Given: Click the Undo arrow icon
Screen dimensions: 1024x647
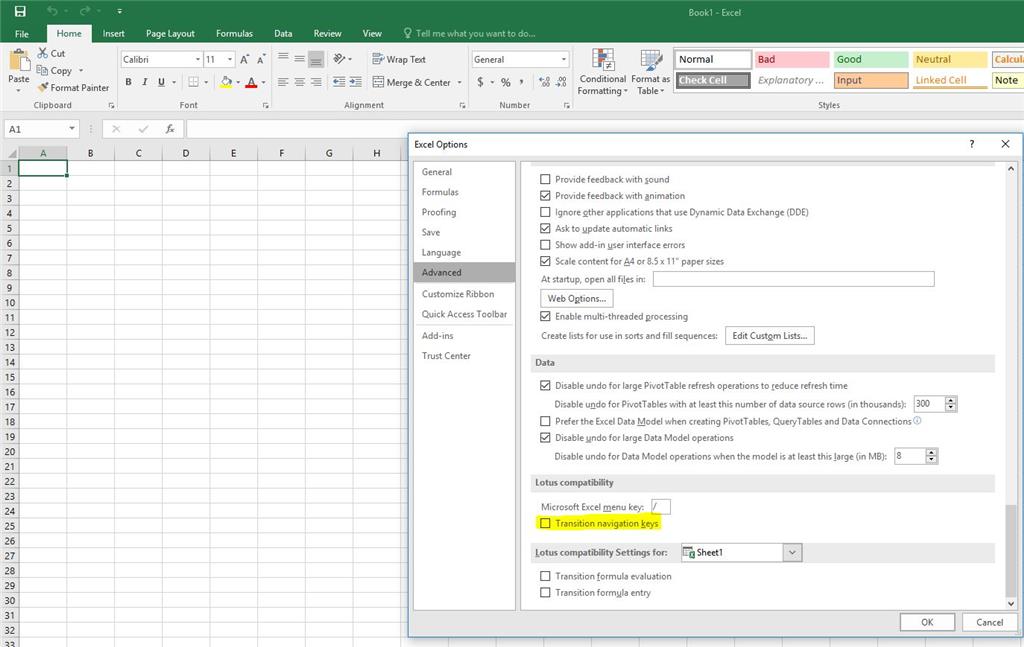Looking at the screenshot, I should point(52,11).
